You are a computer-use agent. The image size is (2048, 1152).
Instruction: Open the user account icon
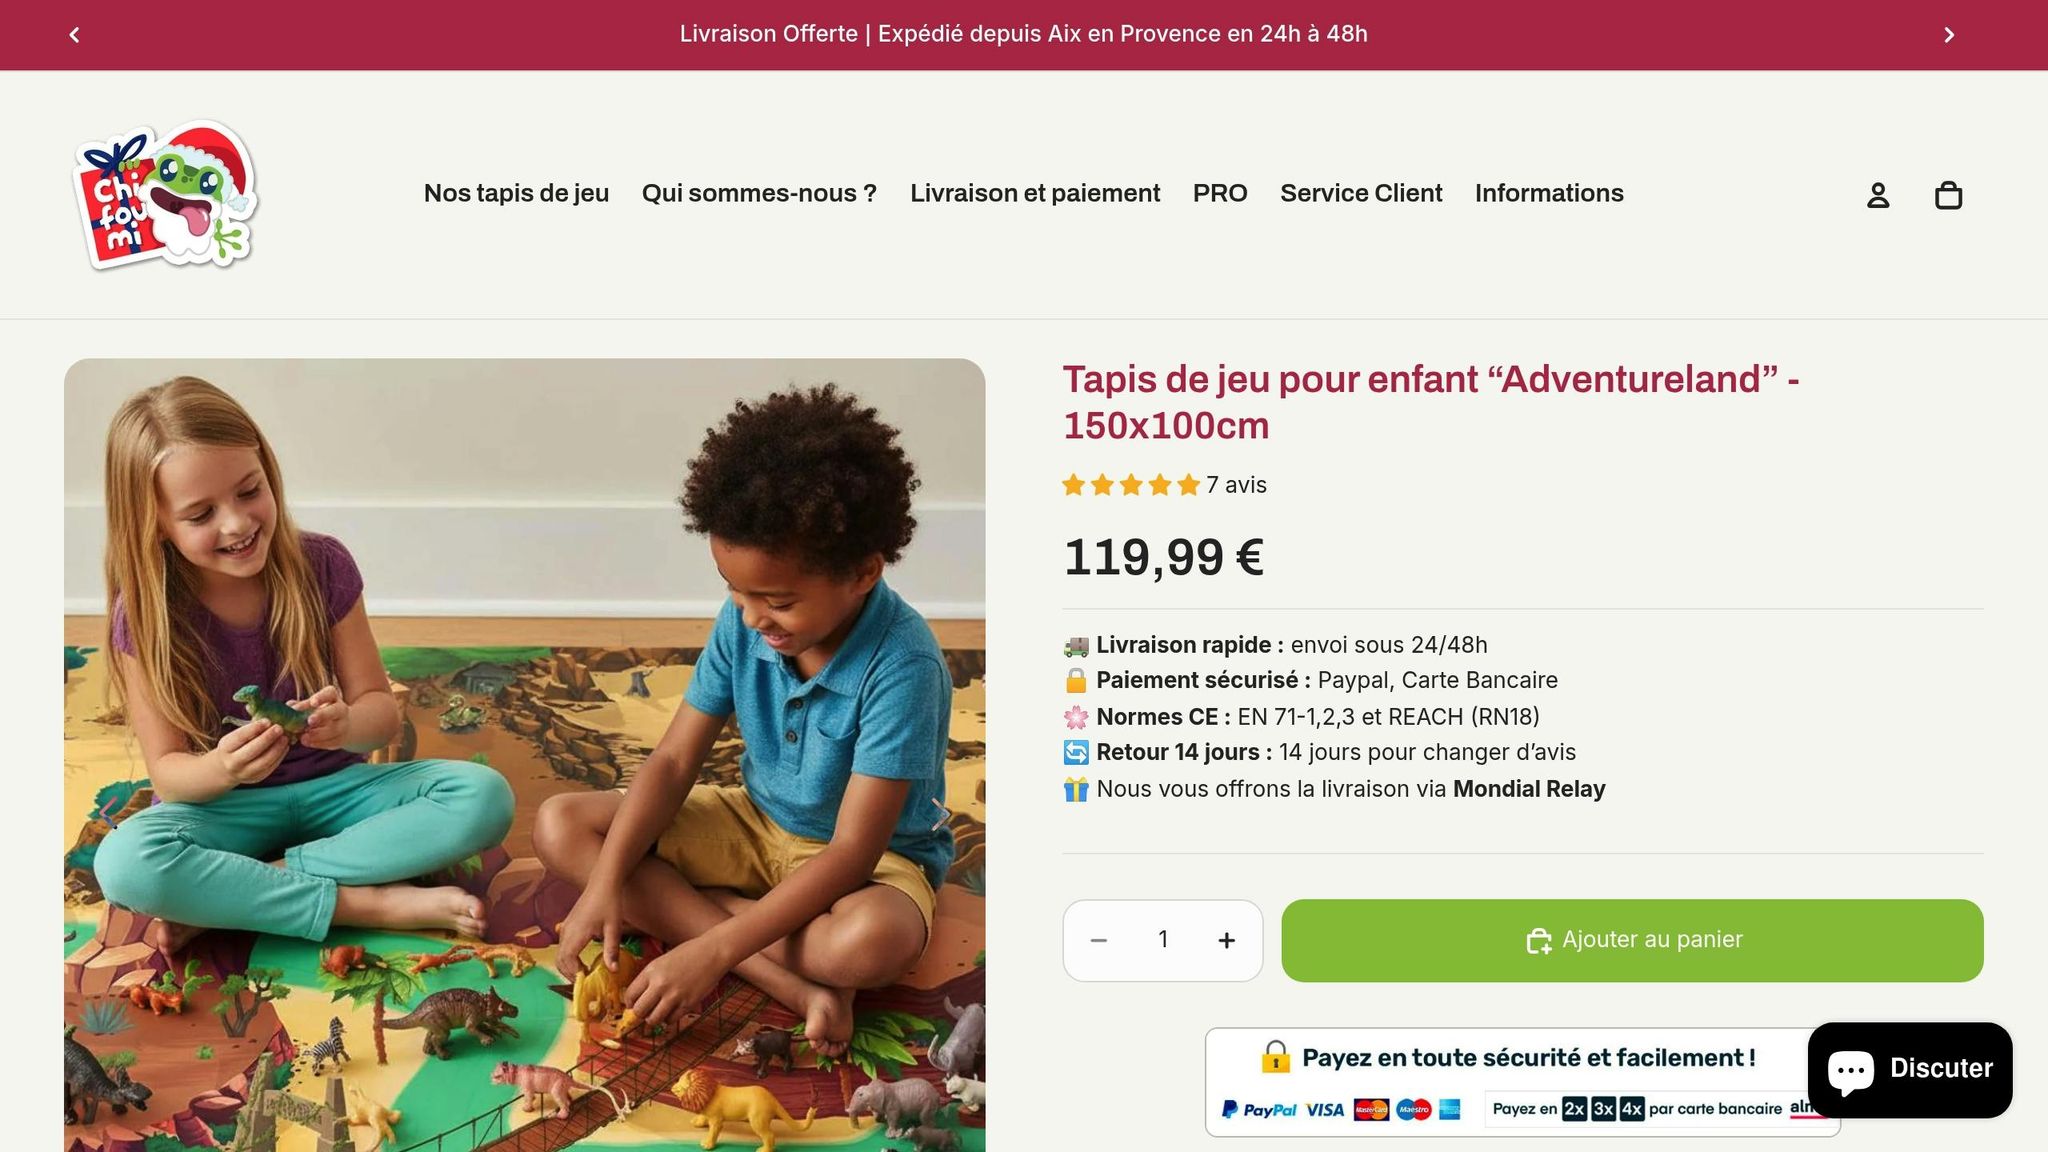(x=1878, y=195)
